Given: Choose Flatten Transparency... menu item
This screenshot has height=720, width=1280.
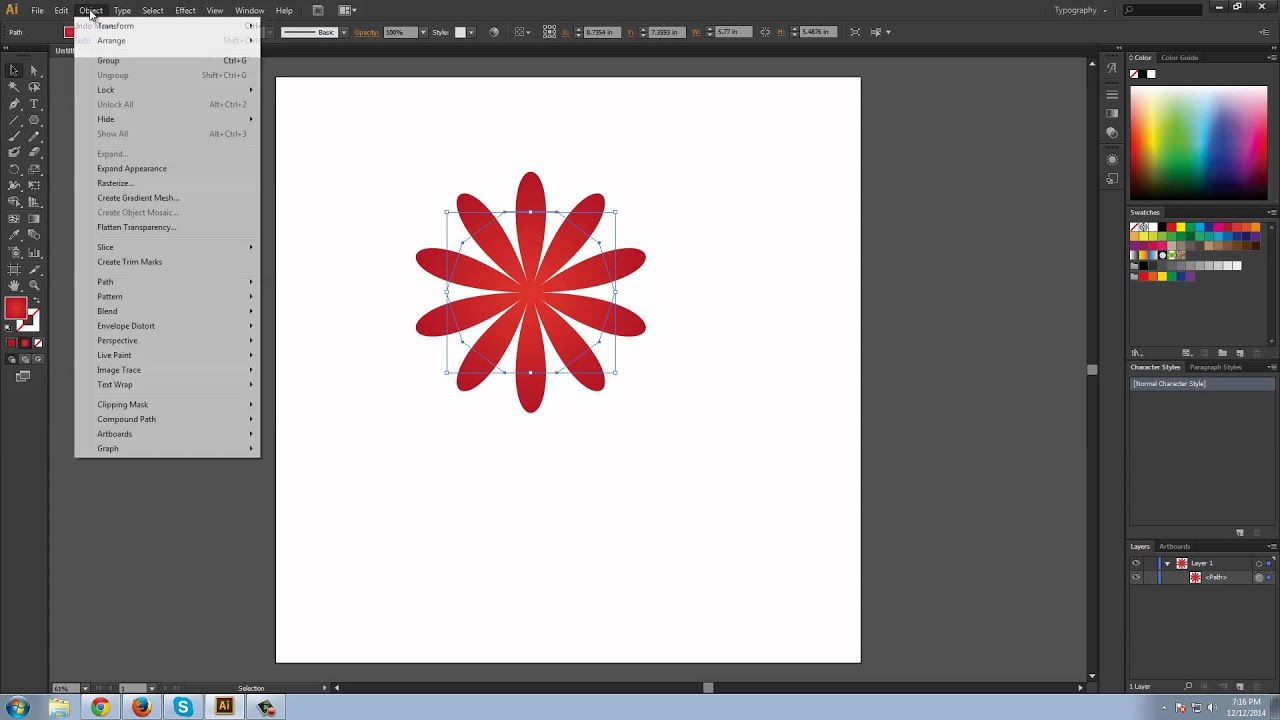Looking at the screenshot, I should point(137,227).
